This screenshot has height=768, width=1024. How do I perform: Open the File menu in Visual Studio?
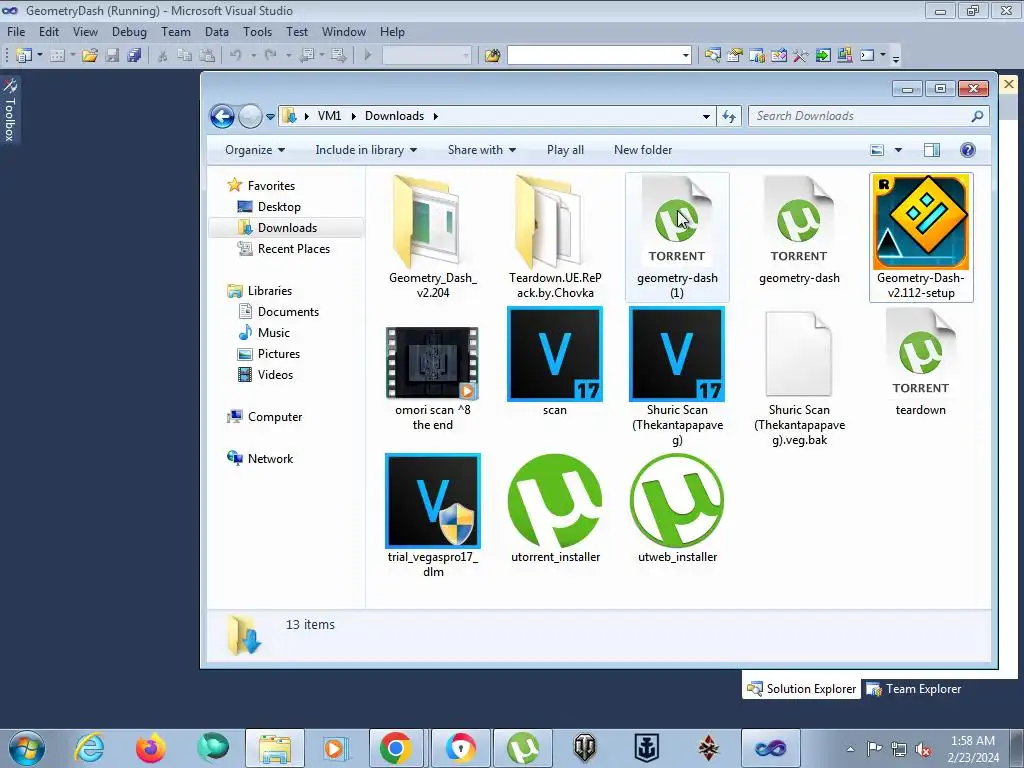click(16, 32)
